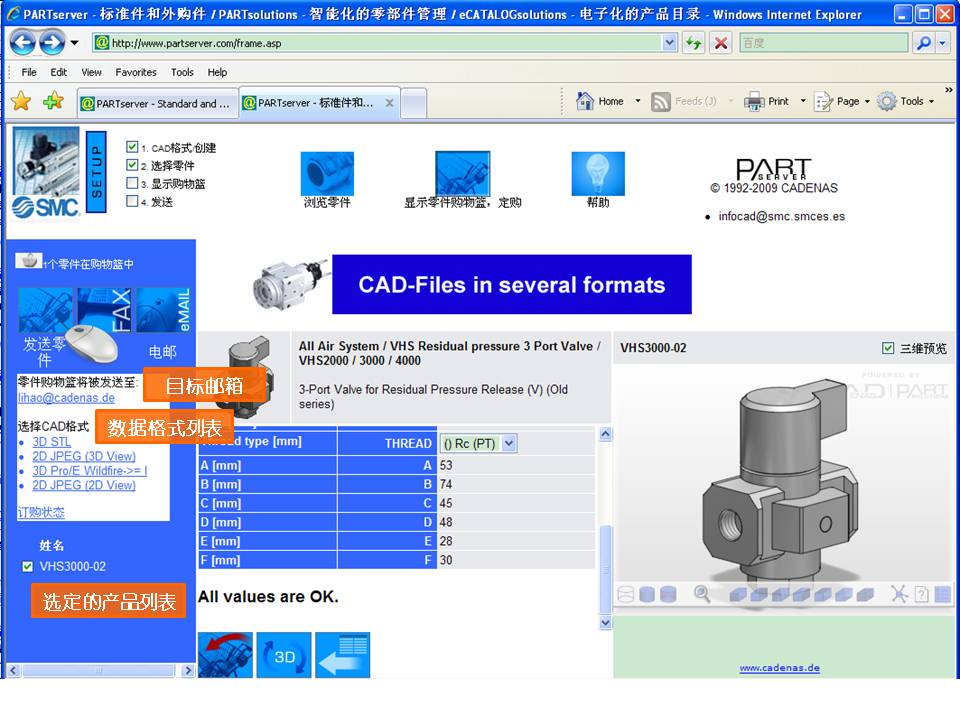Open the Edit menu
This screenshot has height=720, width=960.
pyautogui.click(x=59, y=72)
